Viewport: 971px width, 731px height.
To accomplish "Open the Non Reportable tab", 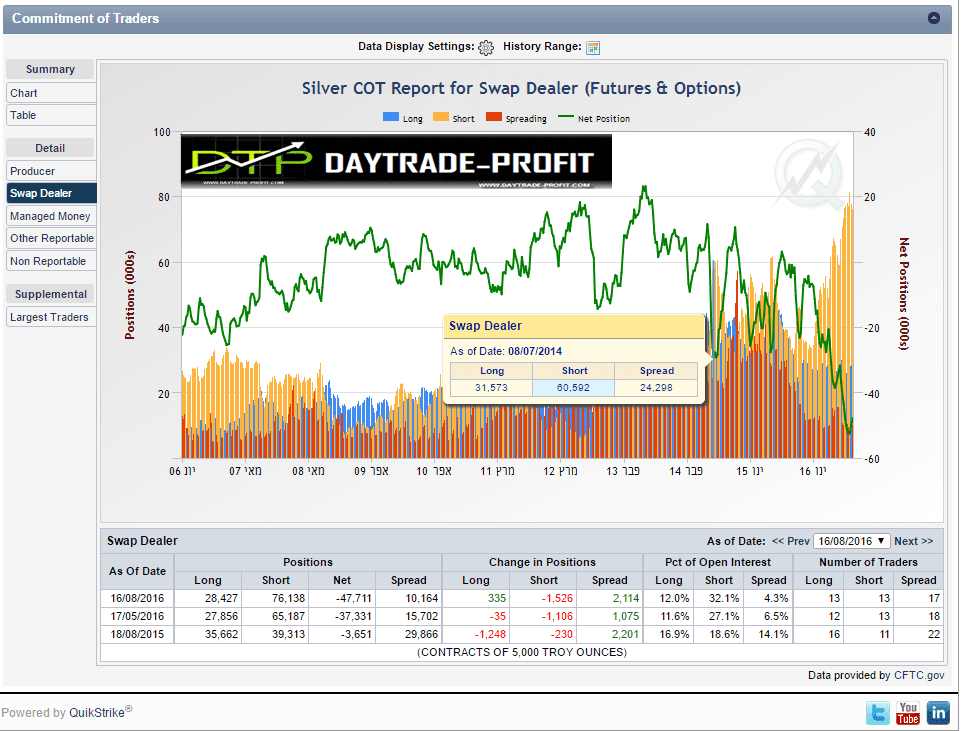I will (x=51, y=261).
